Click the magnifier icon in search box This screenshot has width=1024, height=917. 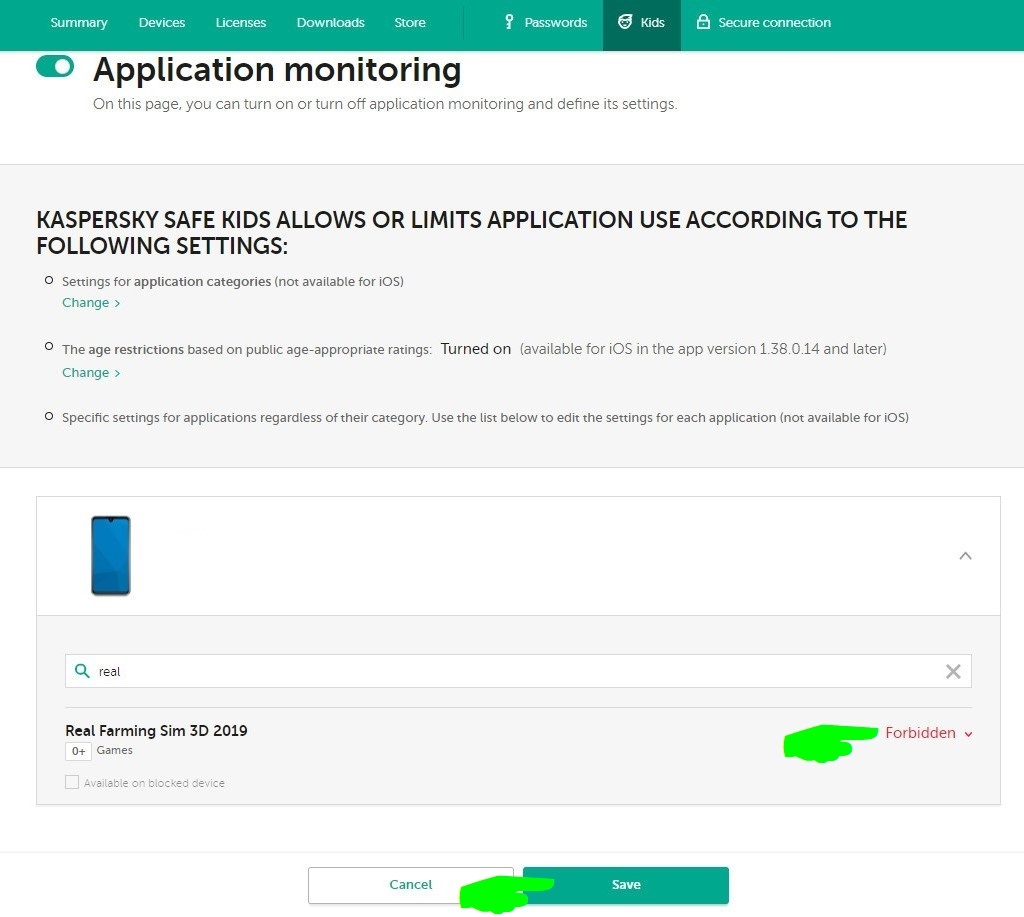click(x=83, y=671)
